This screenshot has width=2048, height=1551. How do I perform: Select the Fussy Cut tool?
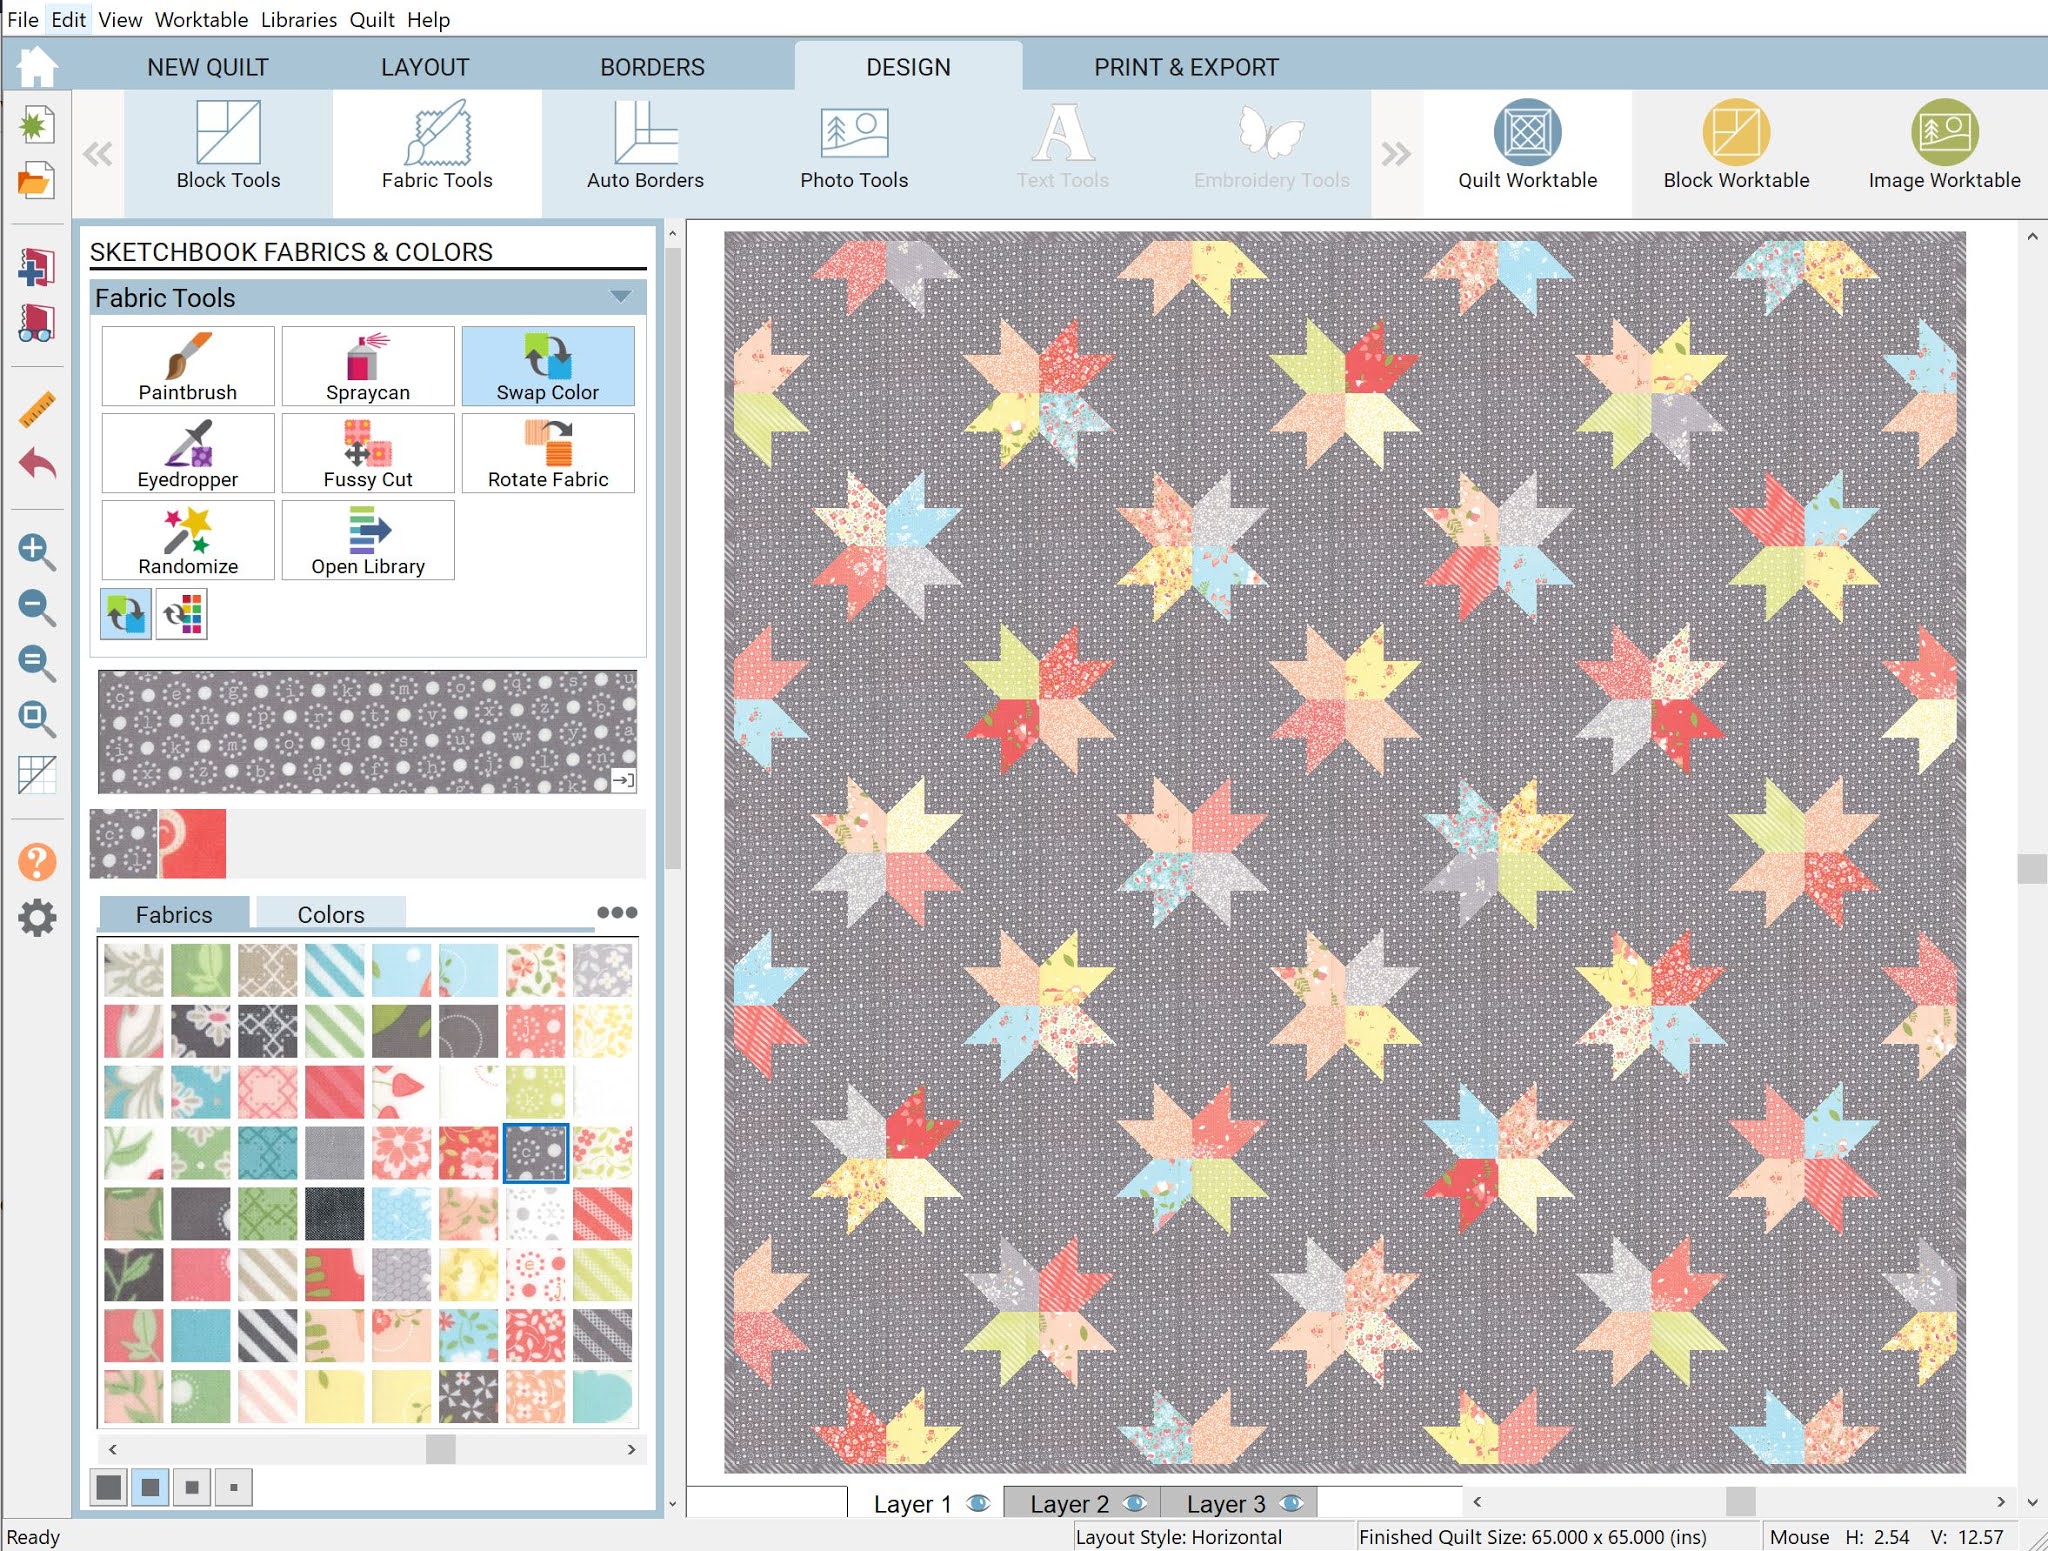point(367,453)
